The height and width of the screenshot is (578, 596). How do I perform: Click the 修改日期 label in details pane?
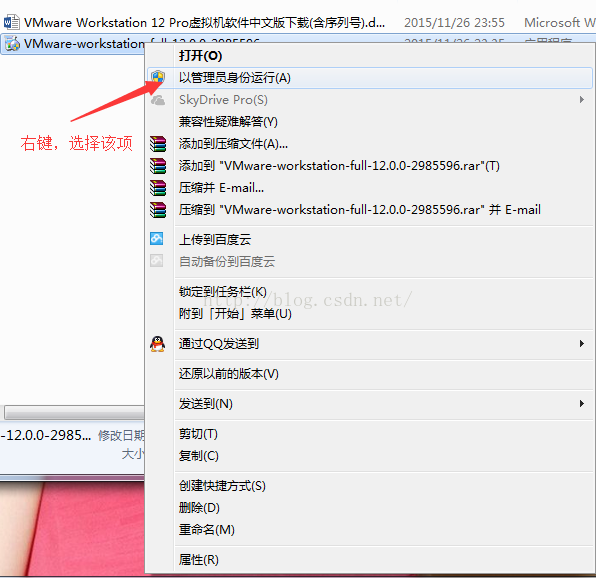coord(121,435)
